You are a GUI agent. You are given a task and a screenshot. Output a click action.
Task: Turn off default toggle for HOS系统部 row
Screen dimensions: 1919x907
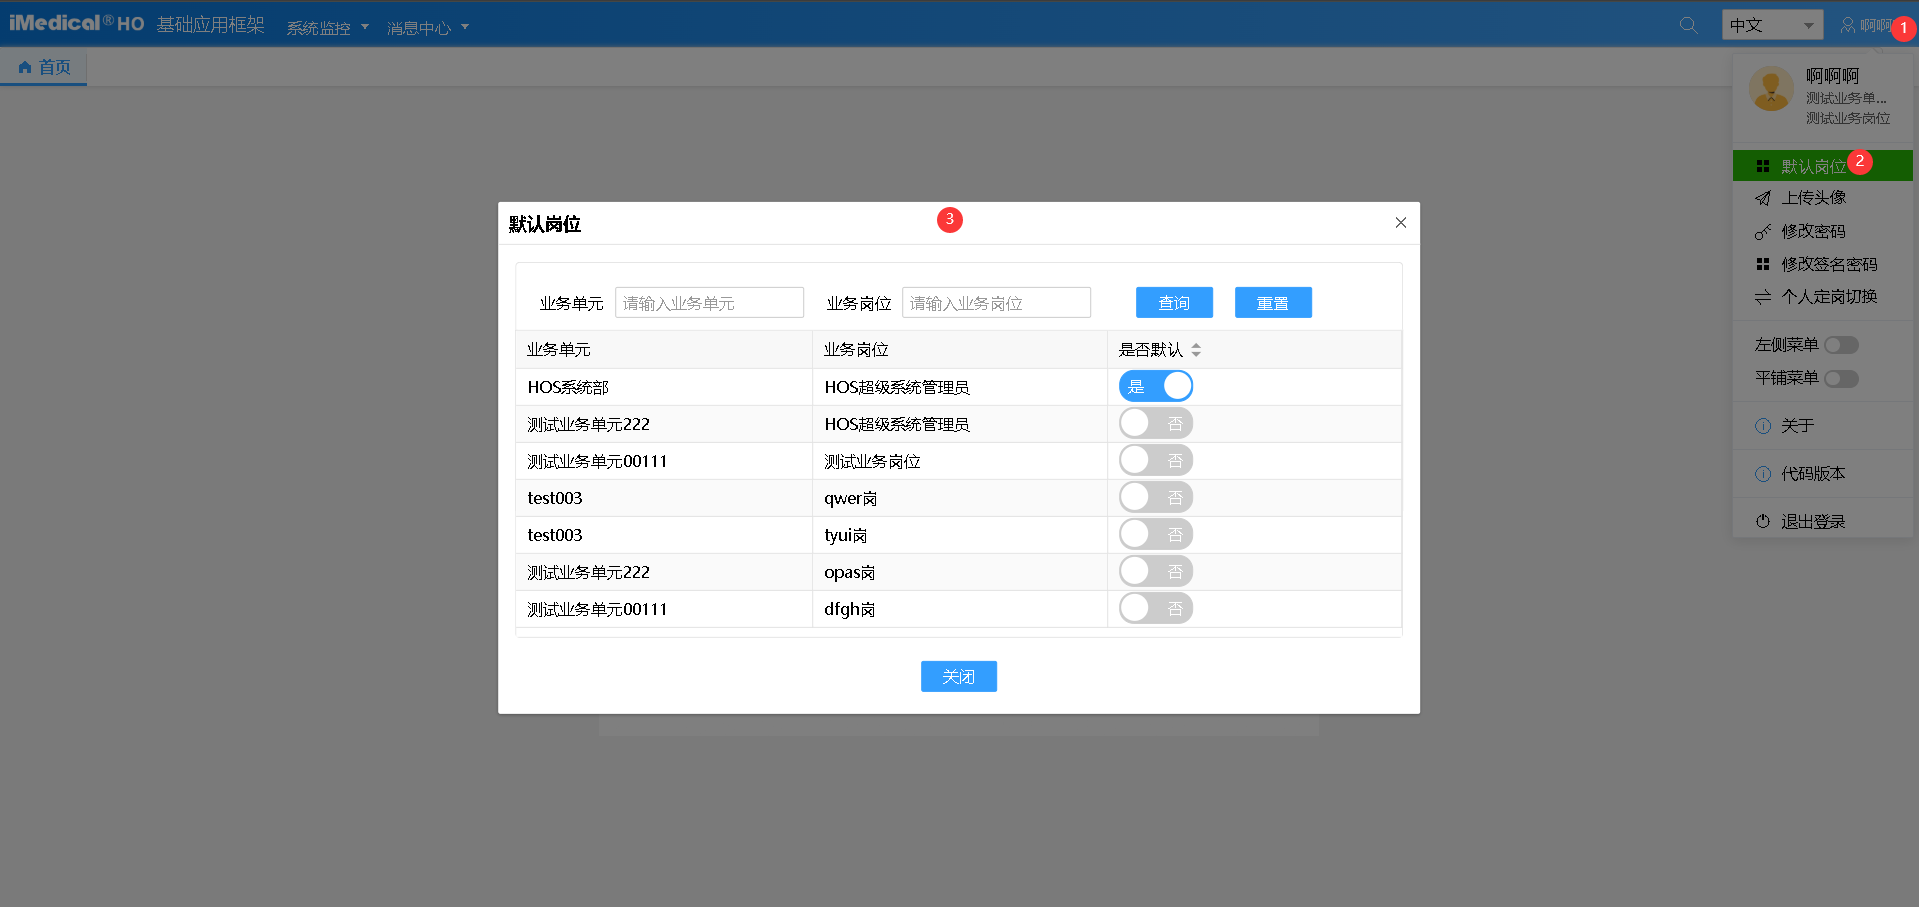tap(1155, 386)
